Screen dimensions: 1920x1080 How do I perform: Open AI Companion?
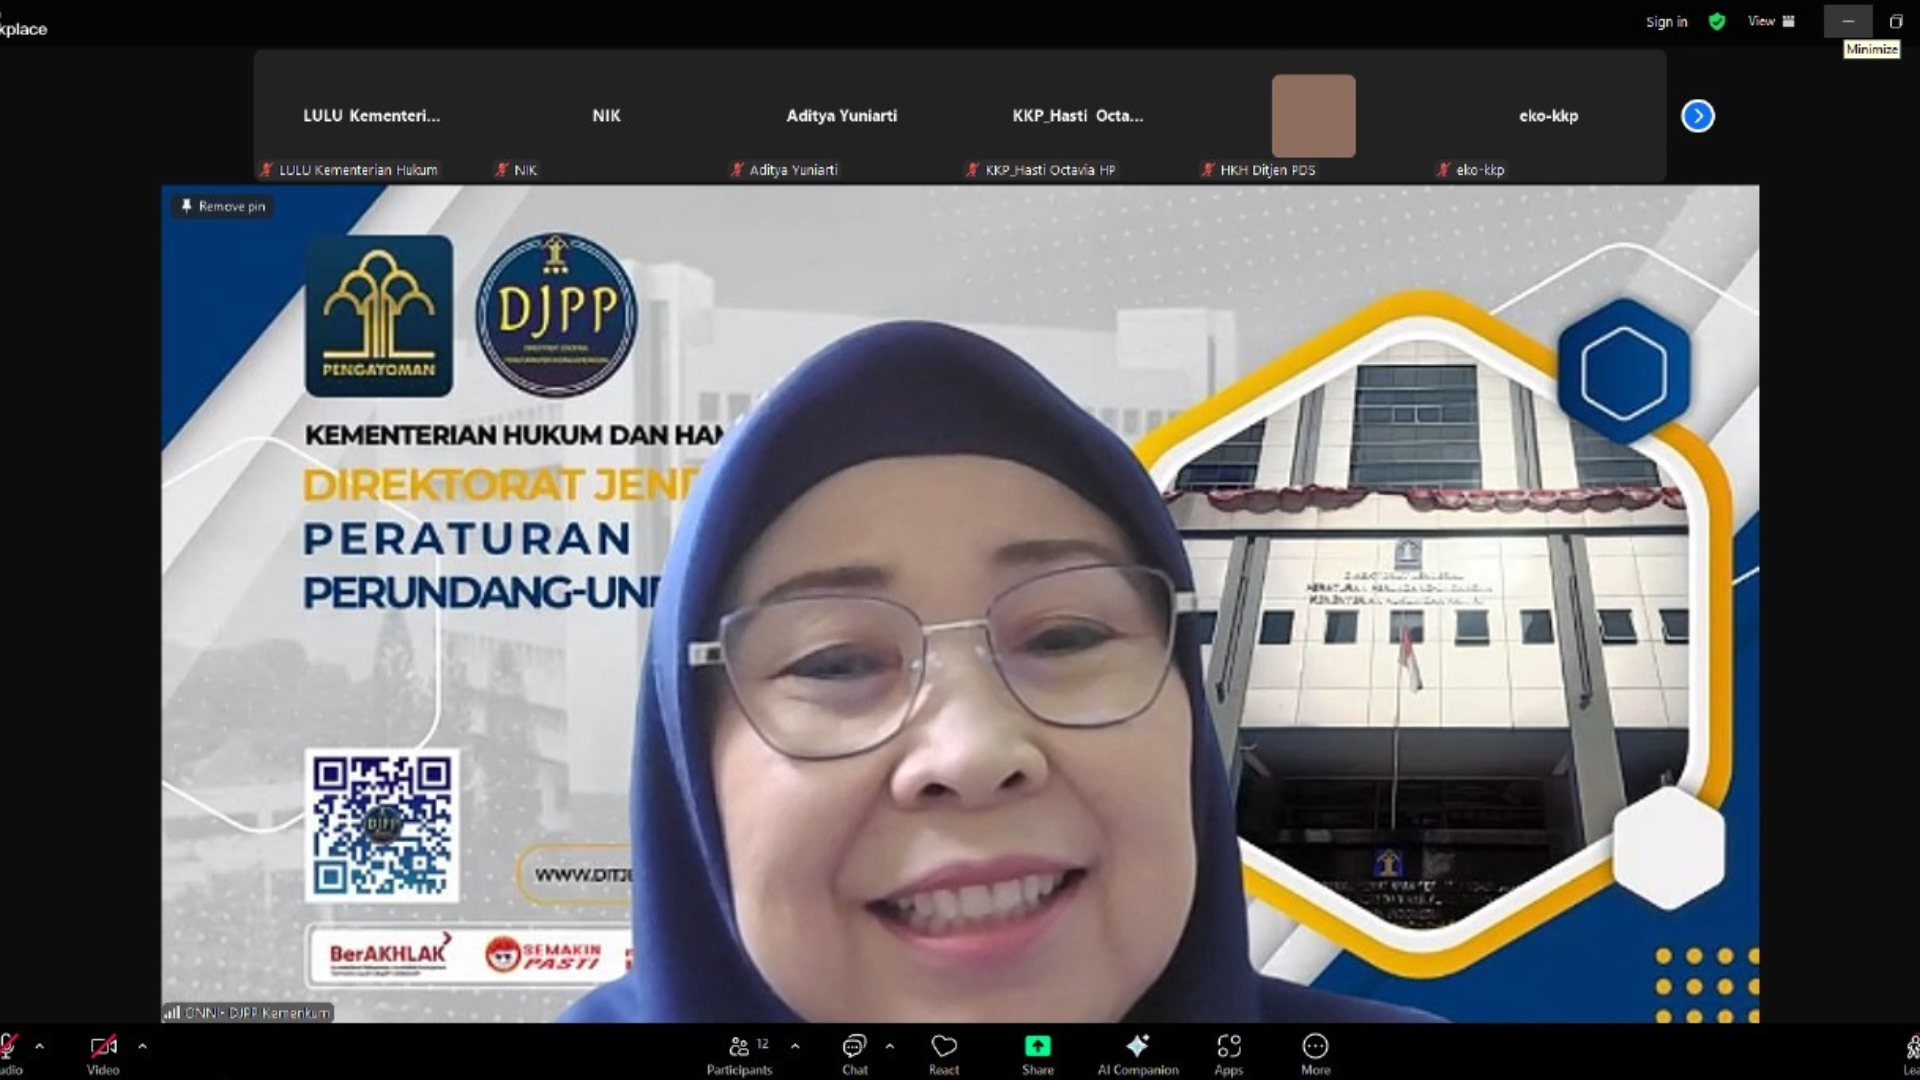pyautogui.click(x=1138, y=1055)
